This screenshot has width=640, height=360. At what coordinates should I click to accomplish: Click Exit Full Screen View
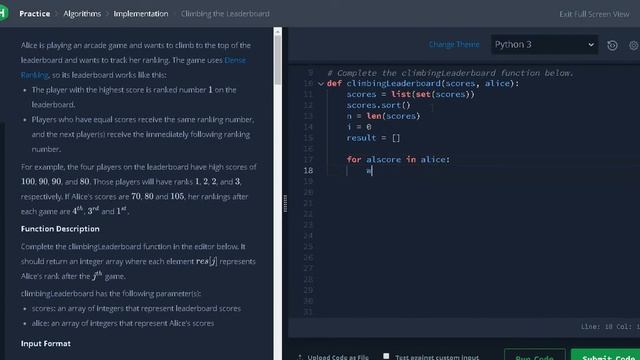click(x=594, y=14)
